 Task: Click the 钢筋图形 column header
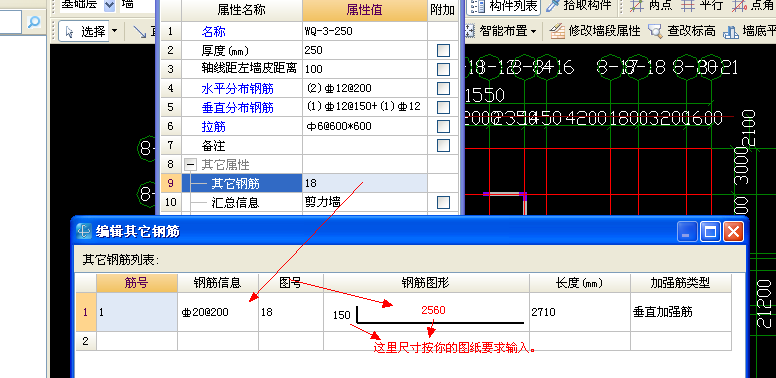coord(426,283)
